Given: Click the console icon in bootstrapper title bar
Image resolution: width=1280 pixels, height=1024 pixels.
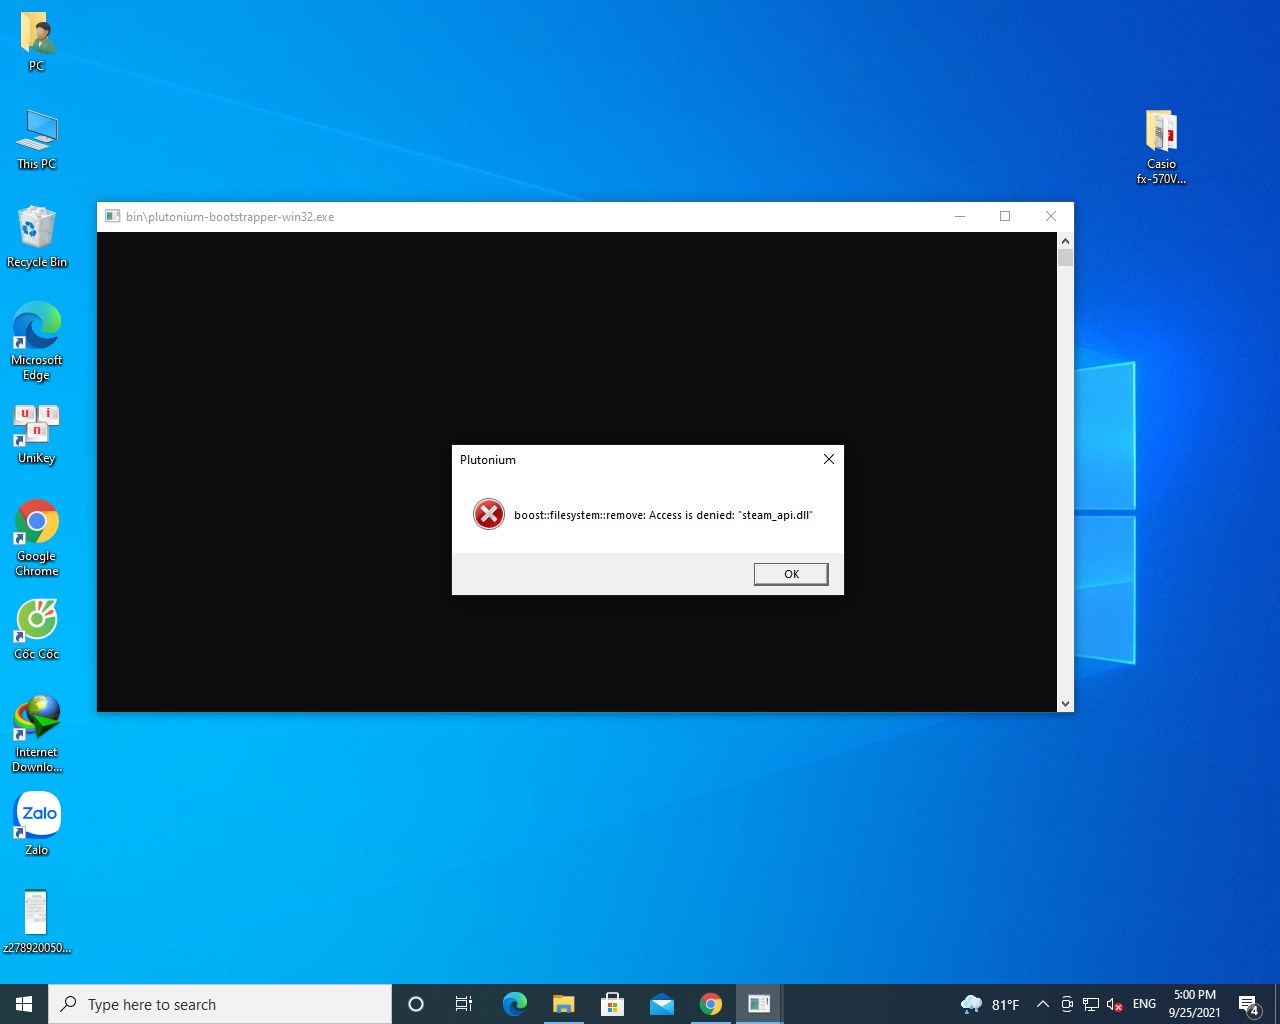Looking at the screenshot, I should 113,216.
